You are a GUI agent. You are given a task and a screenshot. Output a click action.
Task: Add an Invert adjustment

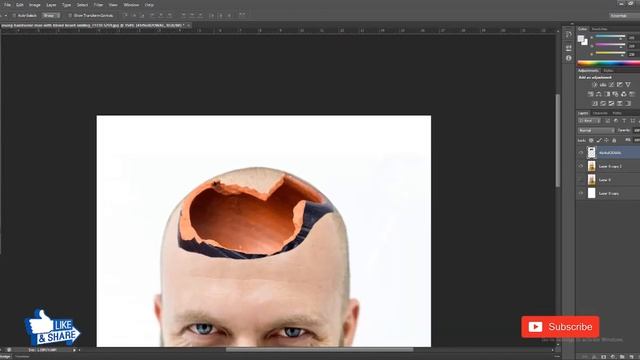tap(595, 103)
